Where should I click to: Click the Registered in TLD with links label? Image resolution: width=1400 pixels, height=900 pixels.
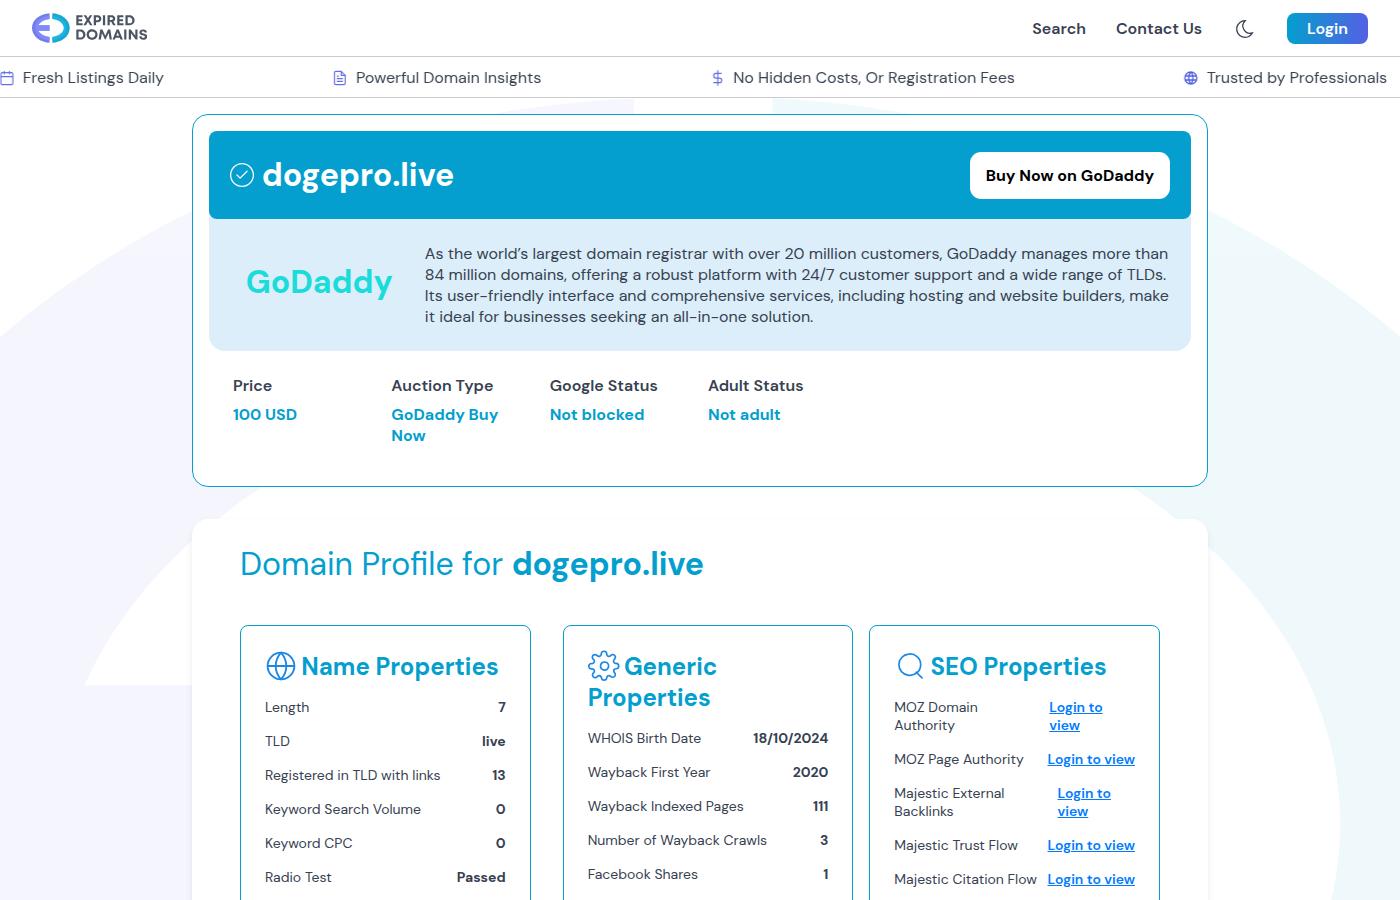352,776
